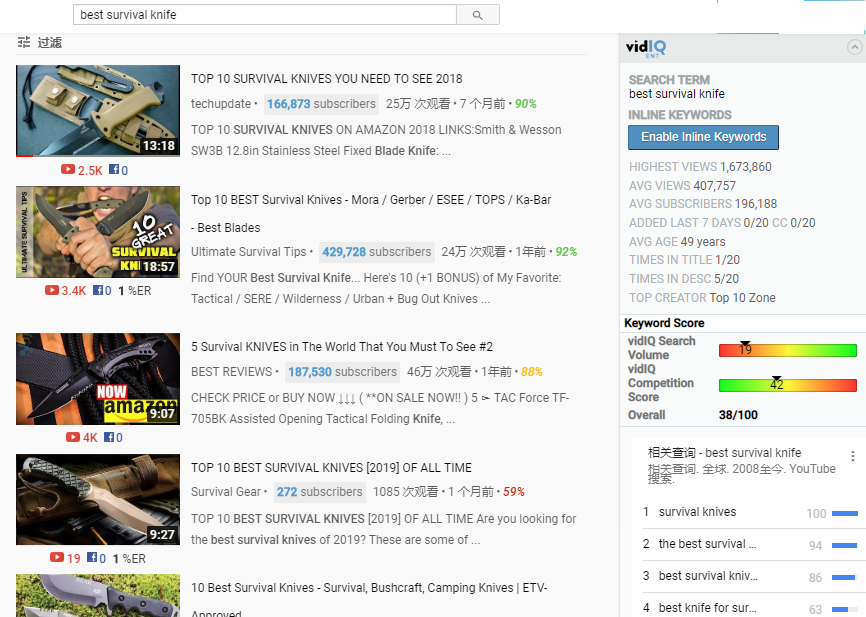Click the vidIQ Competition Score bar

click(788, 385)
